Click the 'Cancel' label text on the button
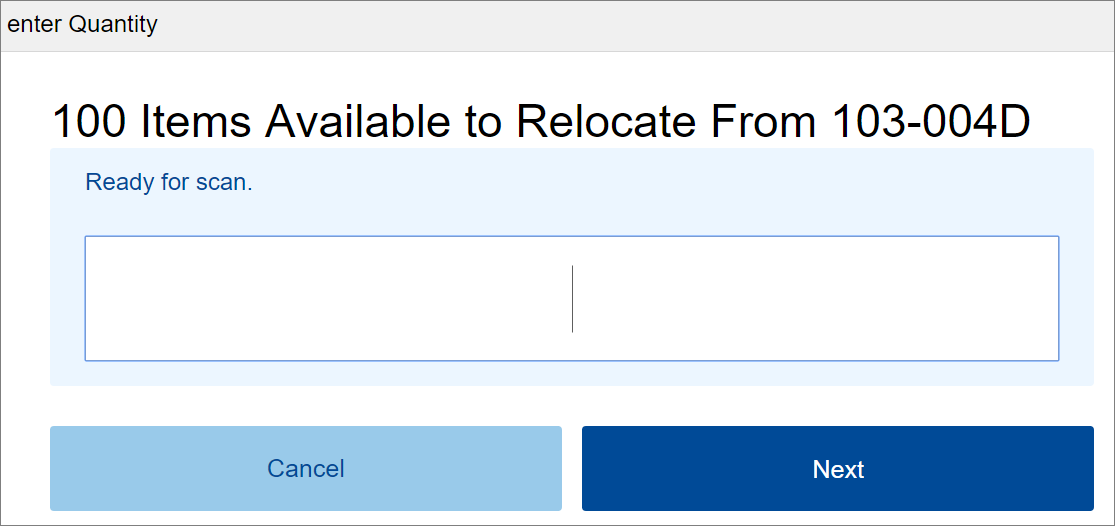 (x=306, y=469)
